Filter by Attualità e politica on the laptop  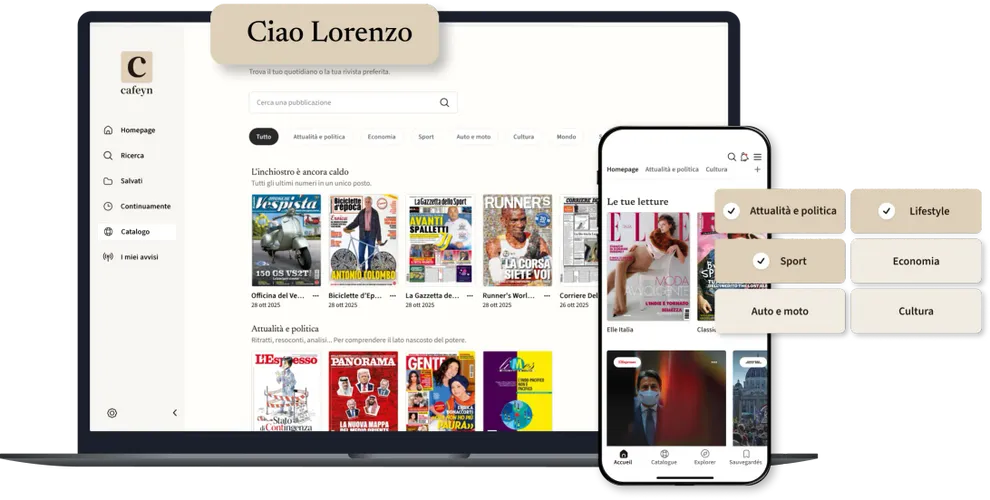pos(319,136)
